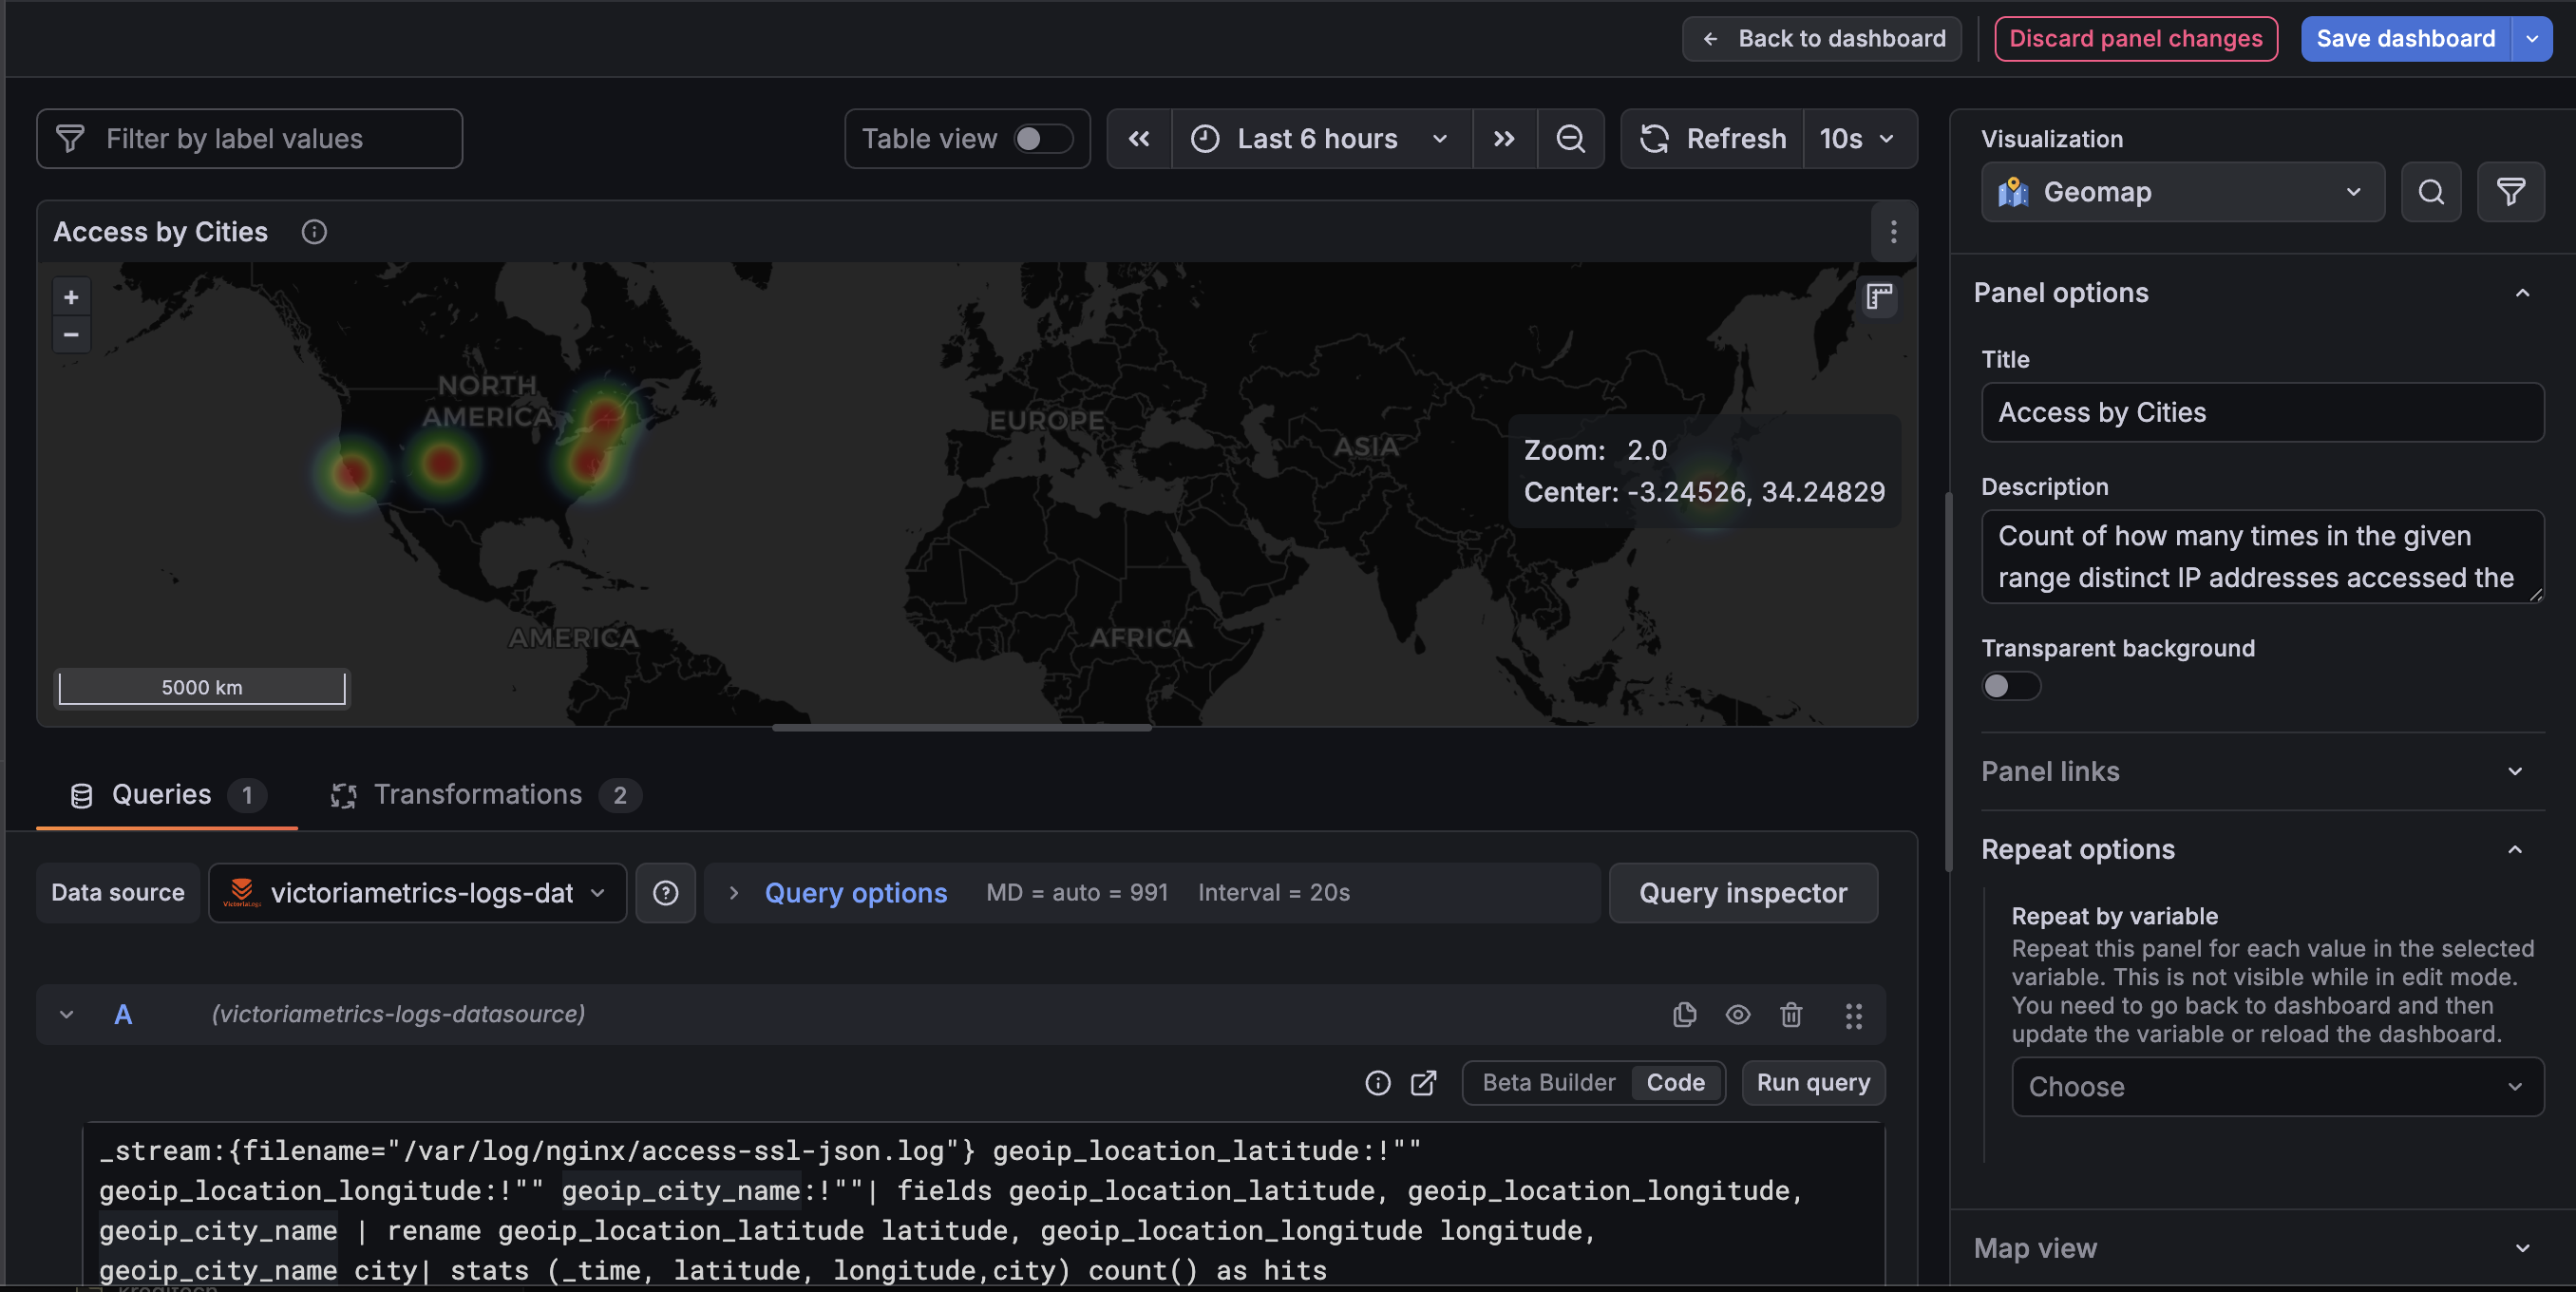Click the Geomap visualization icon
Viewport: 2576px width, 1292px height.
(x=2013, y=192)
